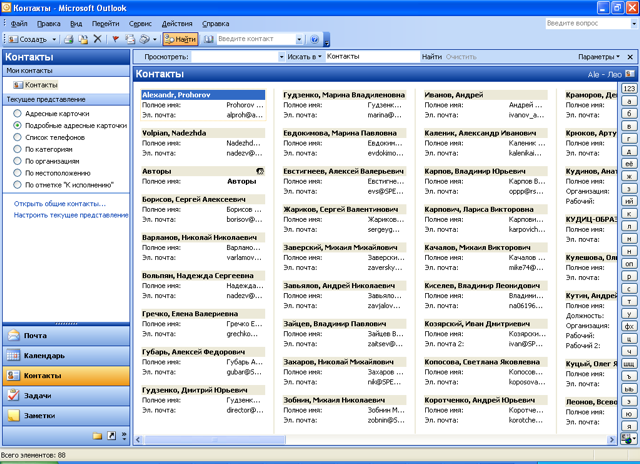This screenshot has height=464, width=640.
Task: Open the Файл menu
Action: pos(19,24)
